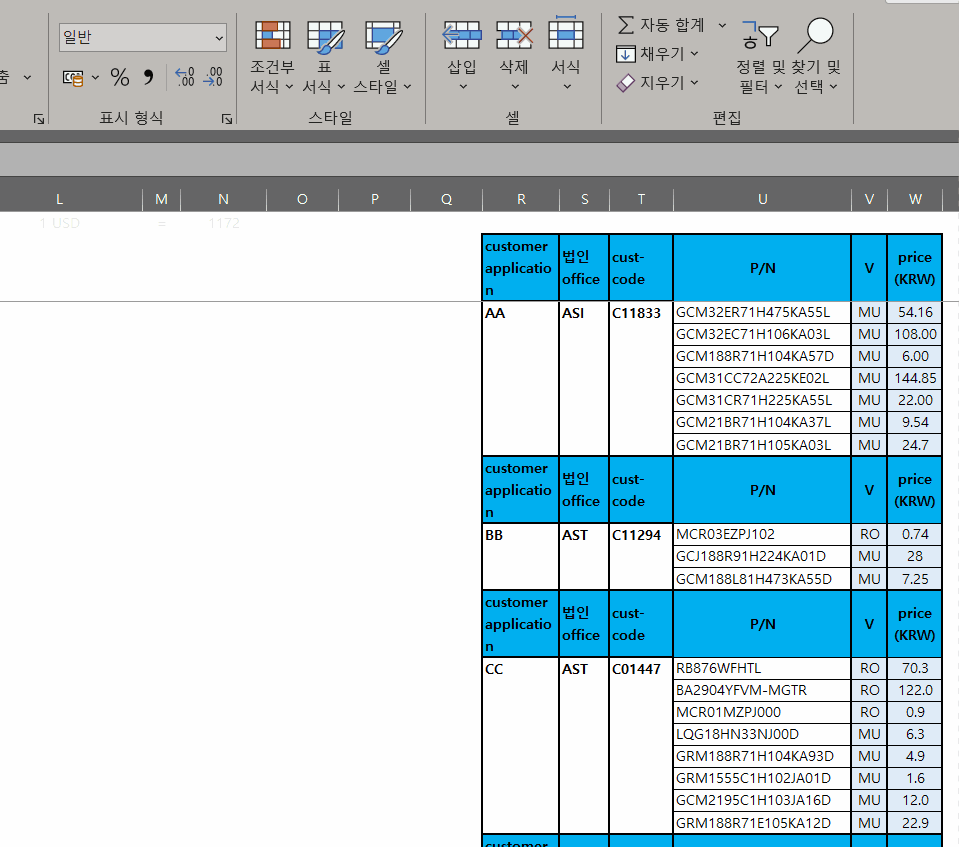The image size is (959, 847).
Task: Select price cell 144.85
Action: (x=915, y=379)
